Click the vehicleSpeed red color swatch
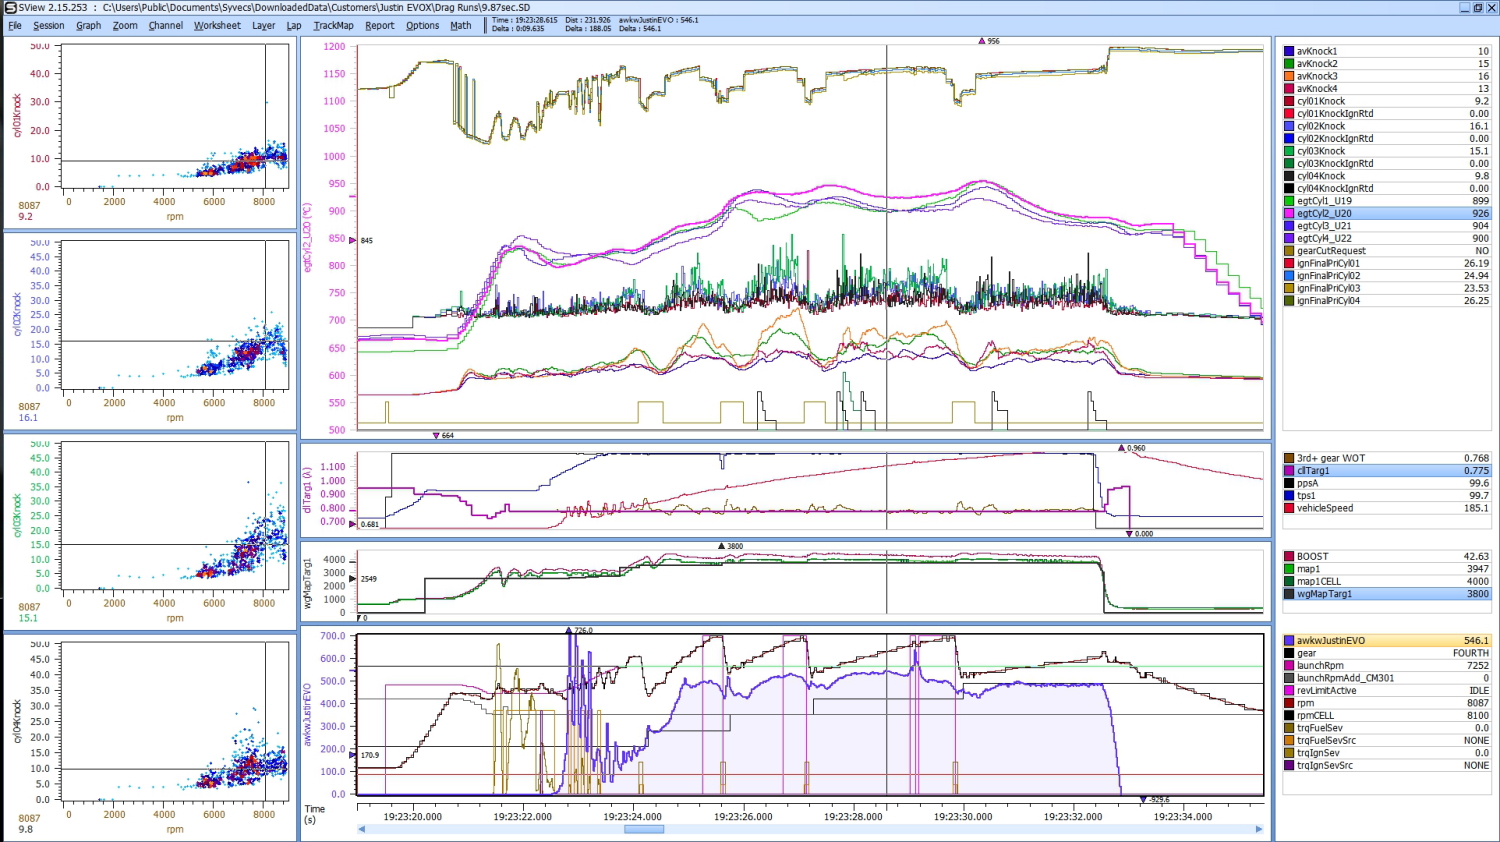The image size is (1500, 842). [x=1289, y=508]
